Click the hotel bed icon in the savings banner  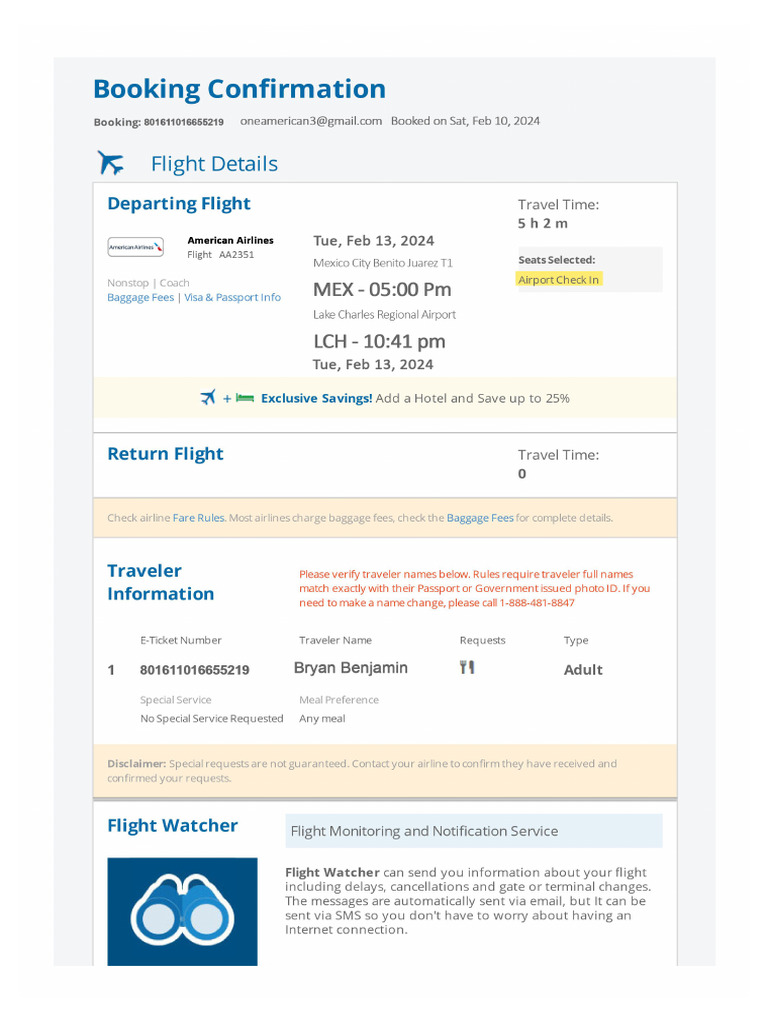pos(244,398)
